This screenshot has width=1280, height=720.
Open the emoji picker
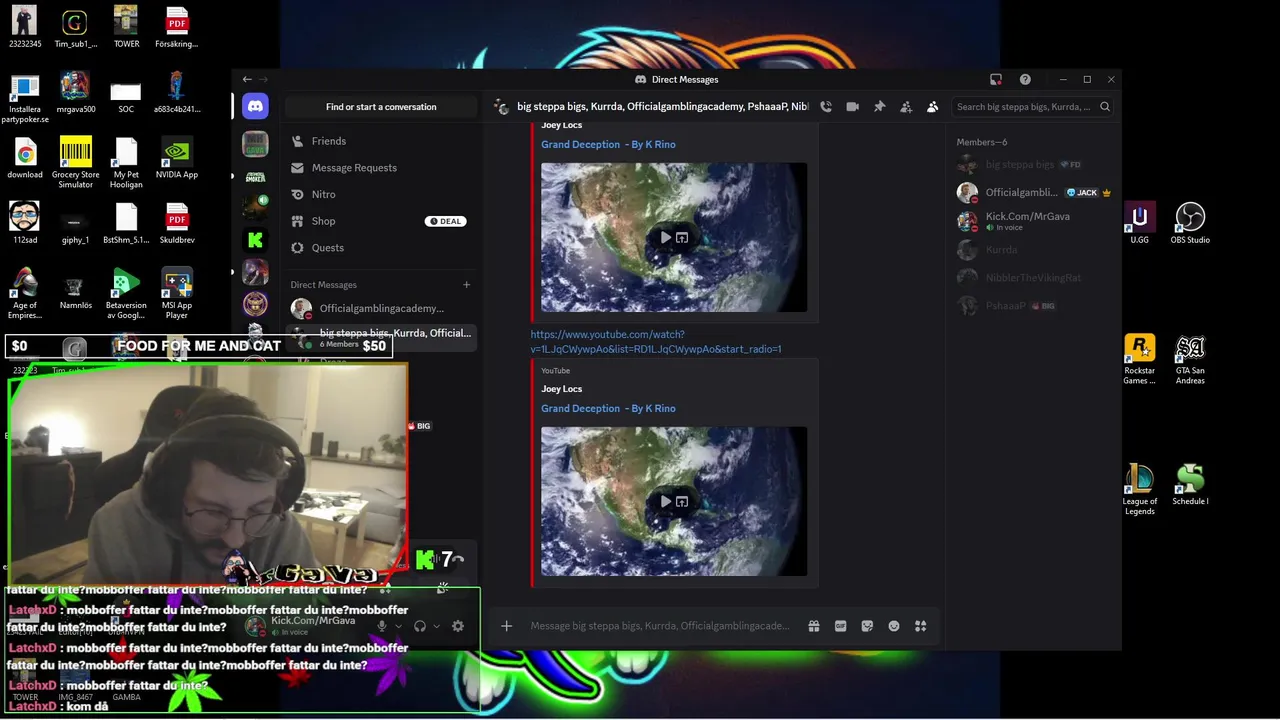tap(894, 626)
